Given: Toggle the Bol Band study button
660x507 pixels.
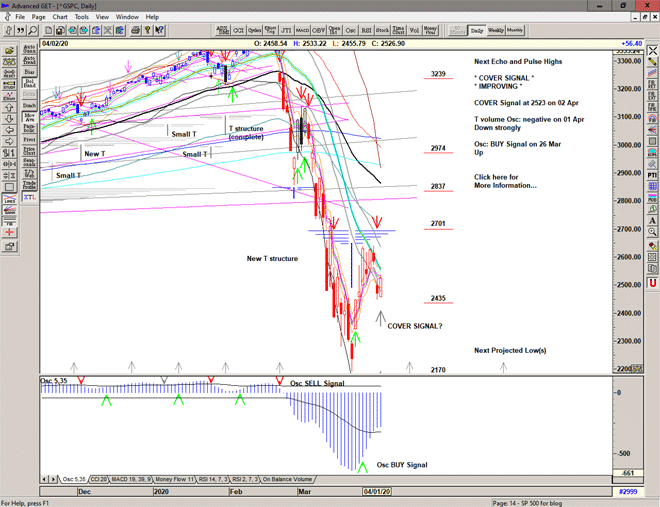Looking at the screenshot, I should tap(29, 83).
